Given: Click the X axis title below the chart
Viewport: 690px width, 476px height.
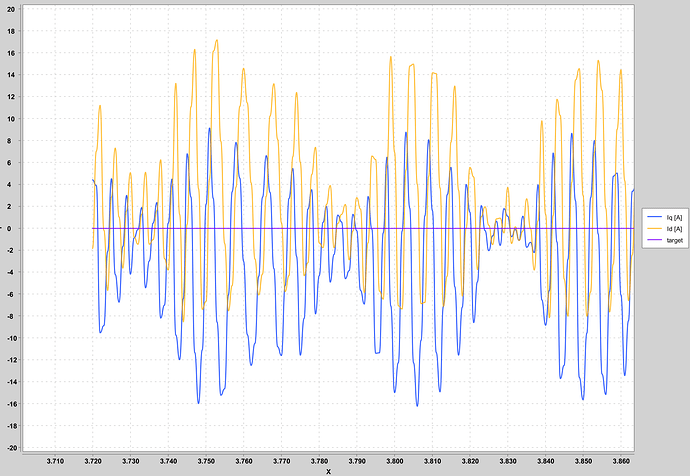Looking at the screenshot, I should click(x=328, y=472).
